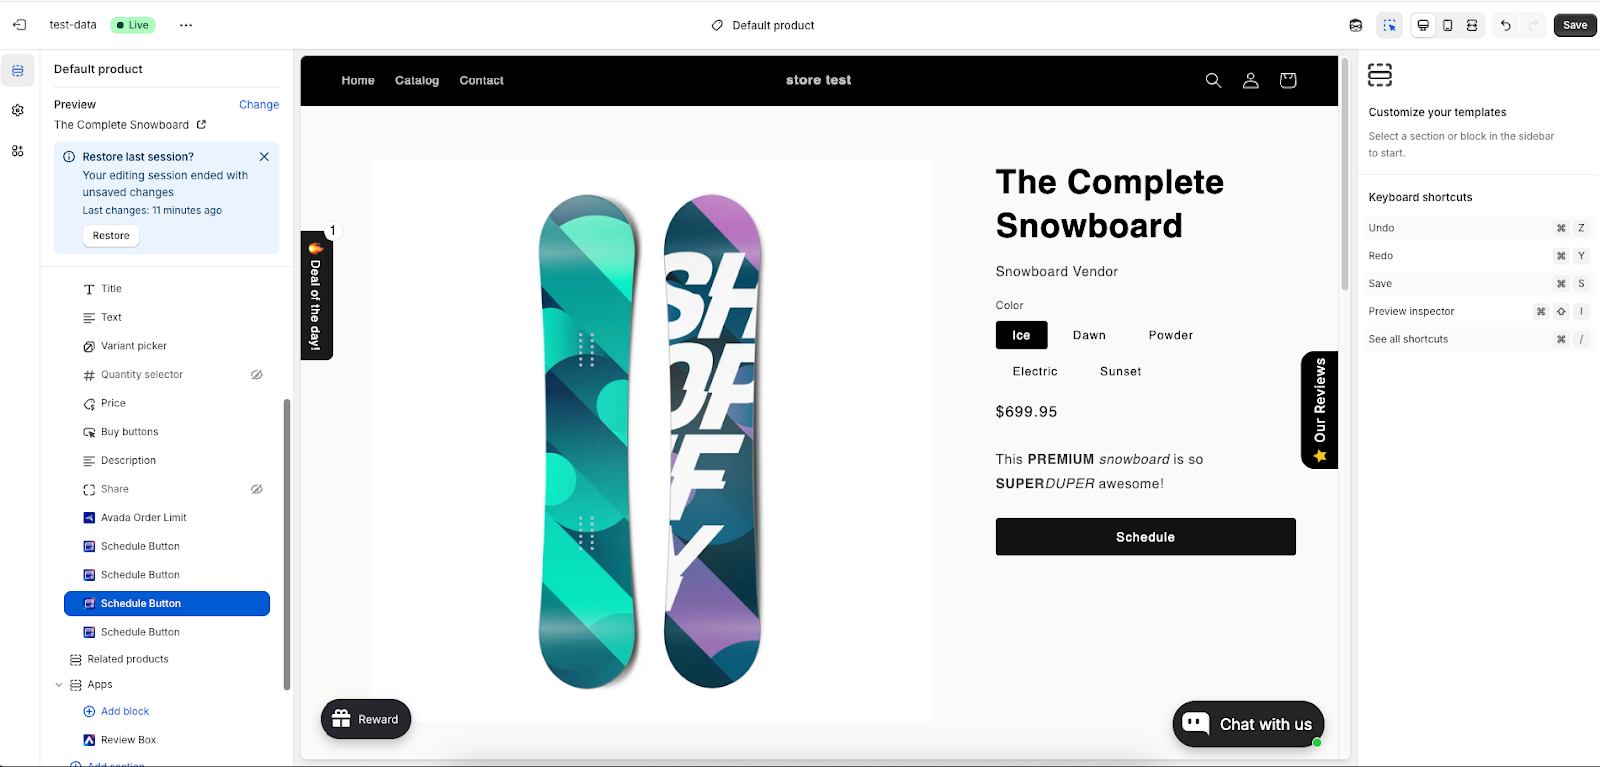Show the hidden Share block
This screenshot has height=767, width=1600.
[256, 489]
